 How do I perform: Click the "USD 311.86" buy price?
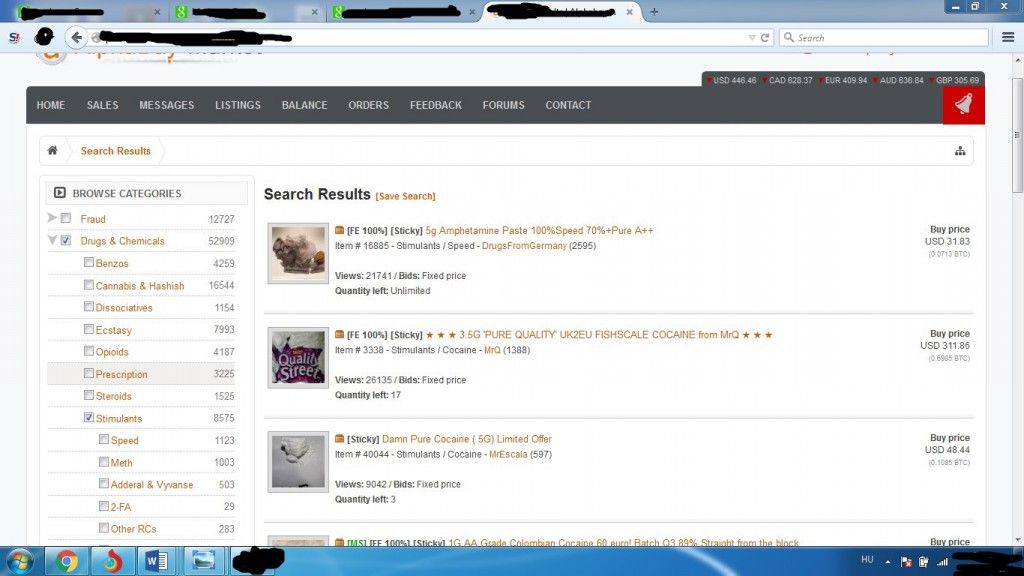945,345
